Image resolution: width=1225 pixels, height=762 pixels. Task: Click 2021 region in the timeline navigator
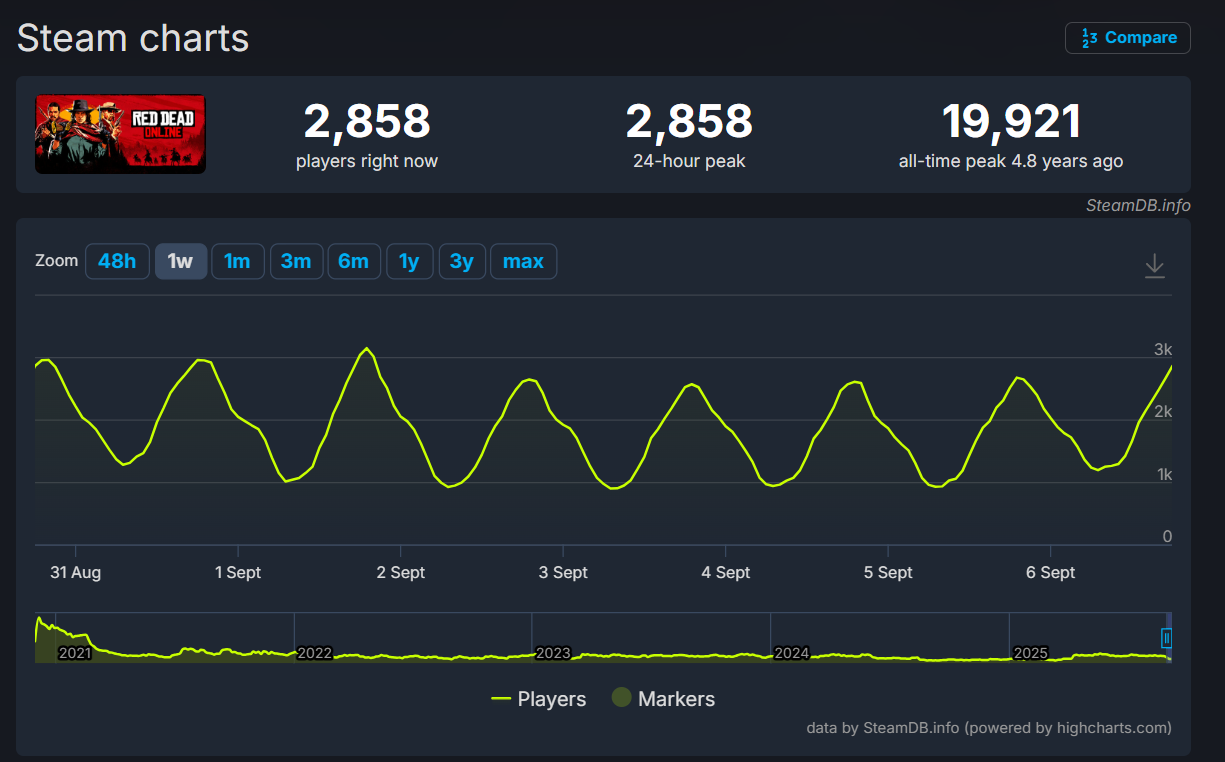[75, 653]
